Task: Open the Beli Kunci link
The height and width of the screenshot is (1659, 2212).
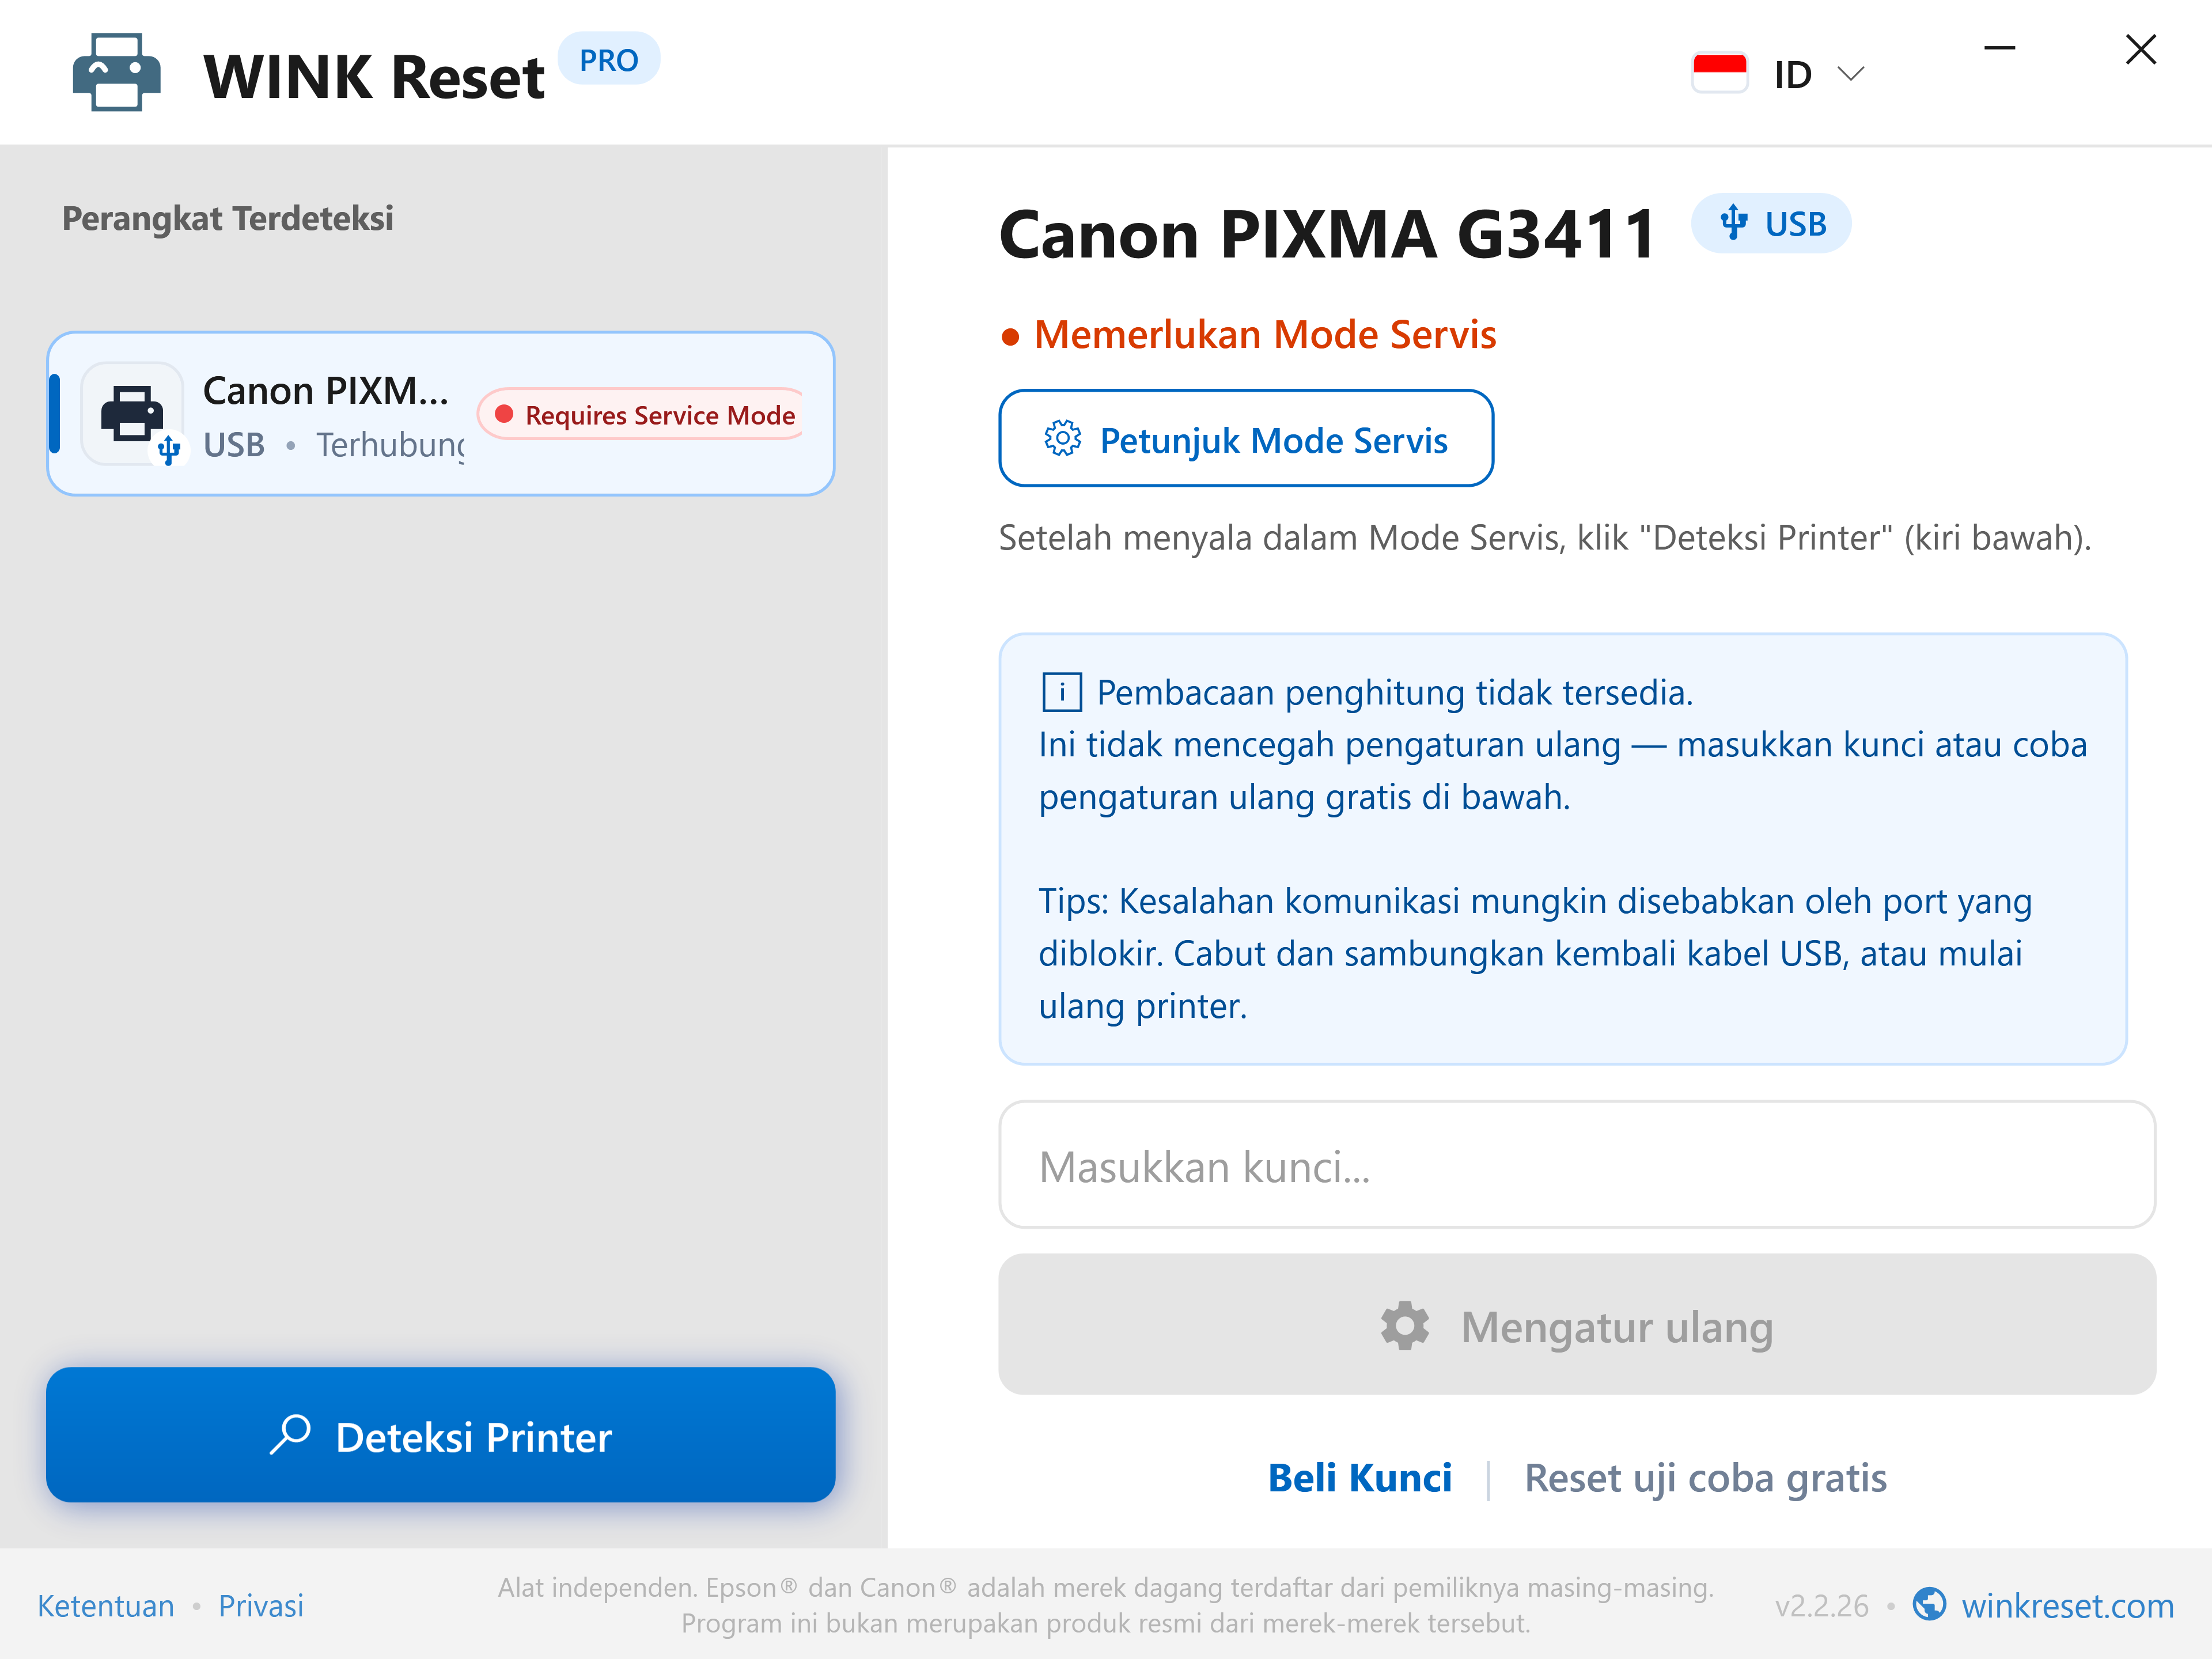Action: (x=1360, y=1478)
